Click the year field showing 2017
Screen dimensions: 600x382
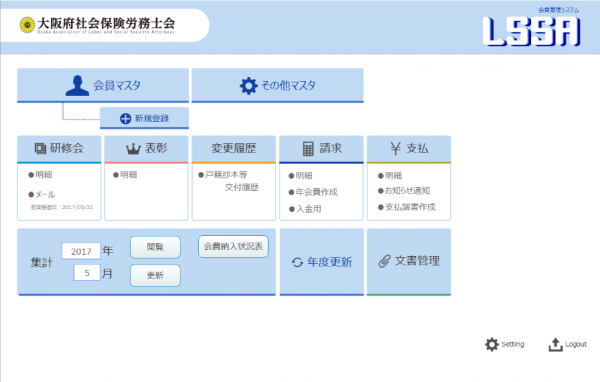(x=81, y=251)
